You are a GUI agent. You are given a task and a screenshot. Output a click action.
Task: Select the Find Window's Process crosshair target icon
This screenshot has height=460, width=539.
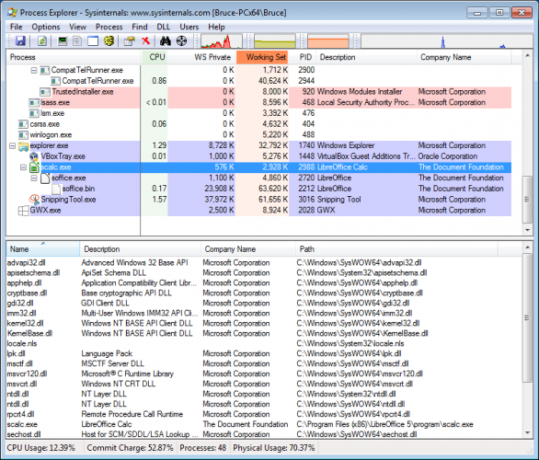(x=182, y=41)
